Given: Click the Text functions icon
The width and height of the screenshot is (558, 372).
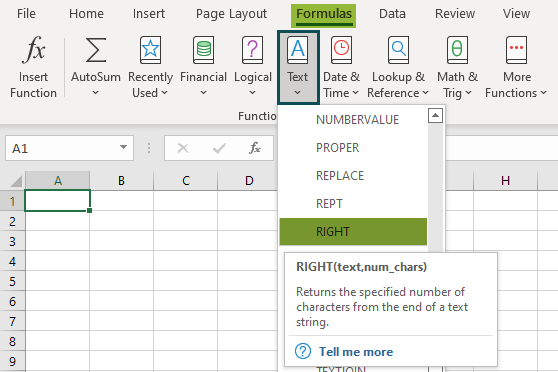Looking at the screenshot, I should click(x=298, y=50).
